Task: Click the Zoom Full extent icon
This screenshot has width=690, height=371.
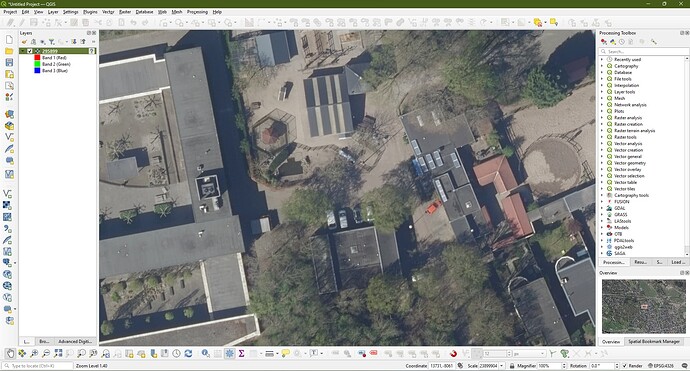Action: [x=58, y=353]
